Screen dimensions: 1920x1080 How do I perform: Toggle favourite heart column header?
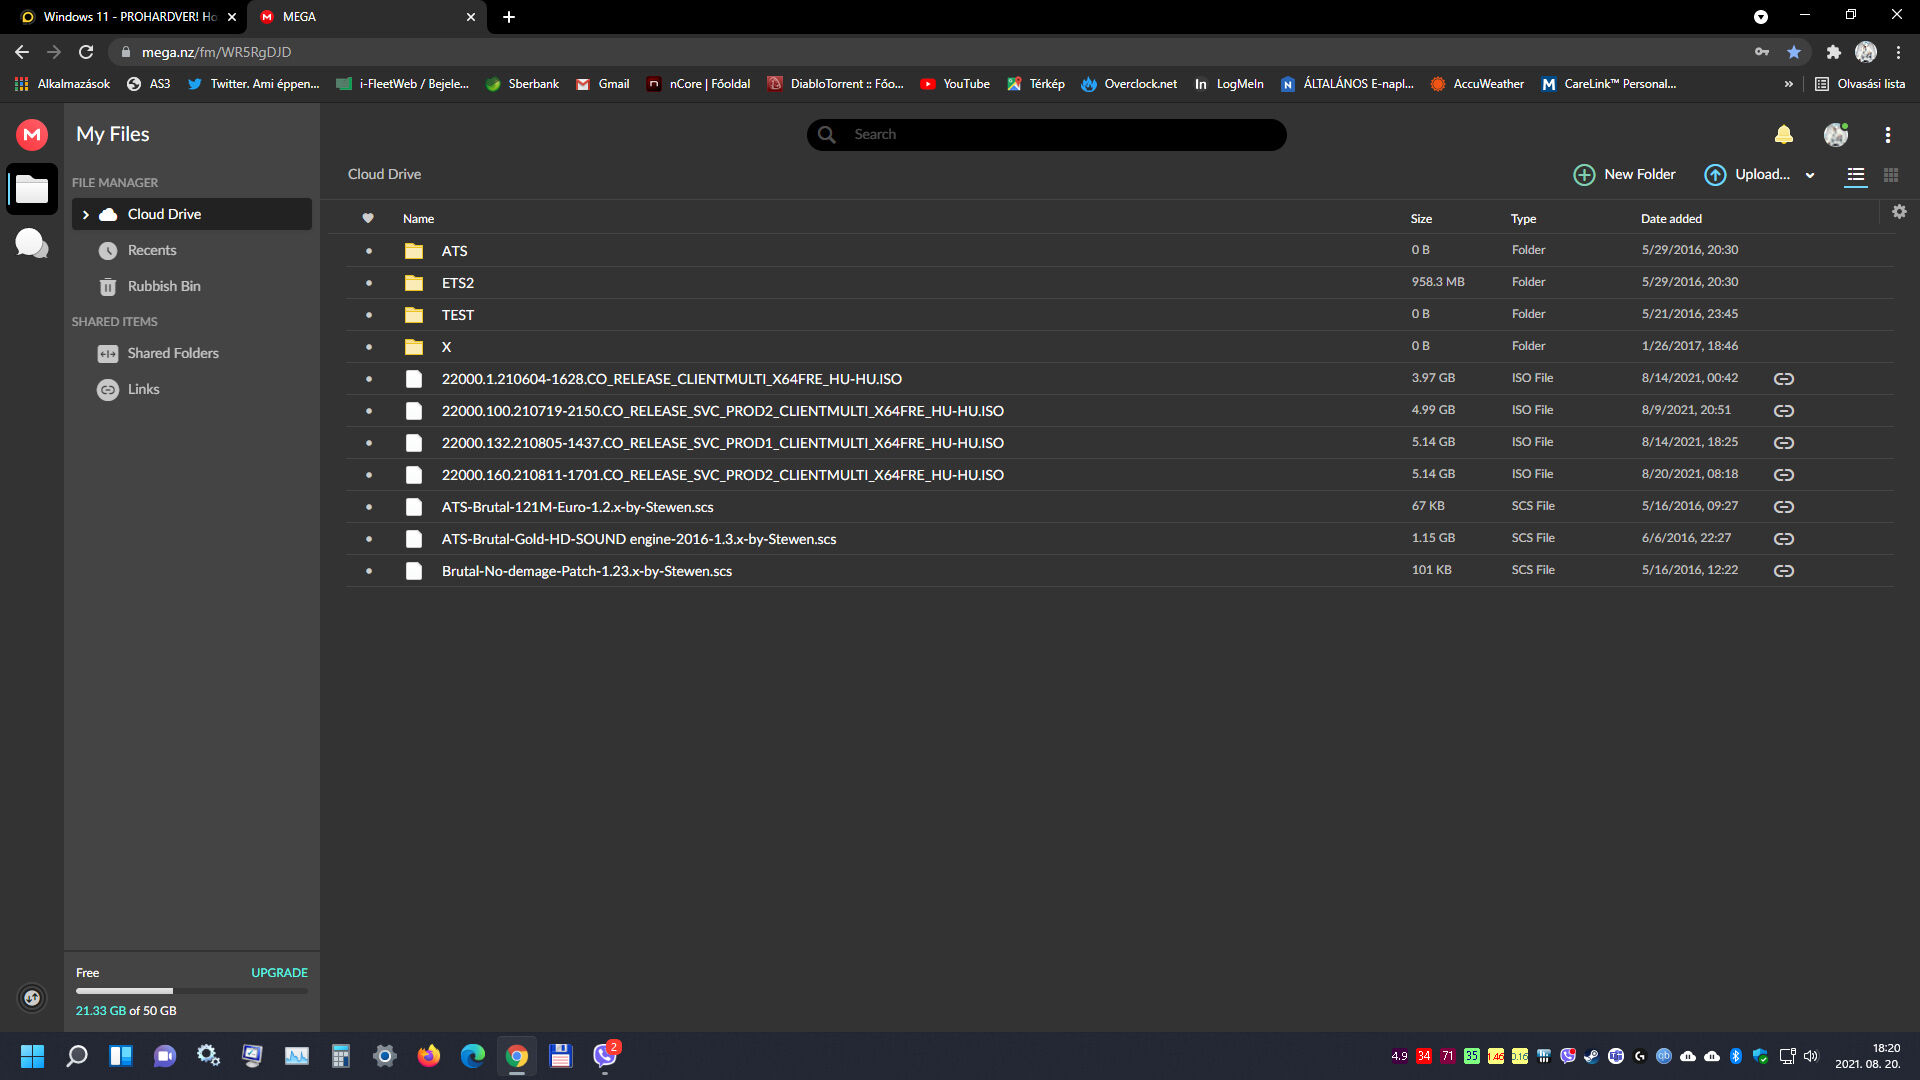[x=368, y=218]
